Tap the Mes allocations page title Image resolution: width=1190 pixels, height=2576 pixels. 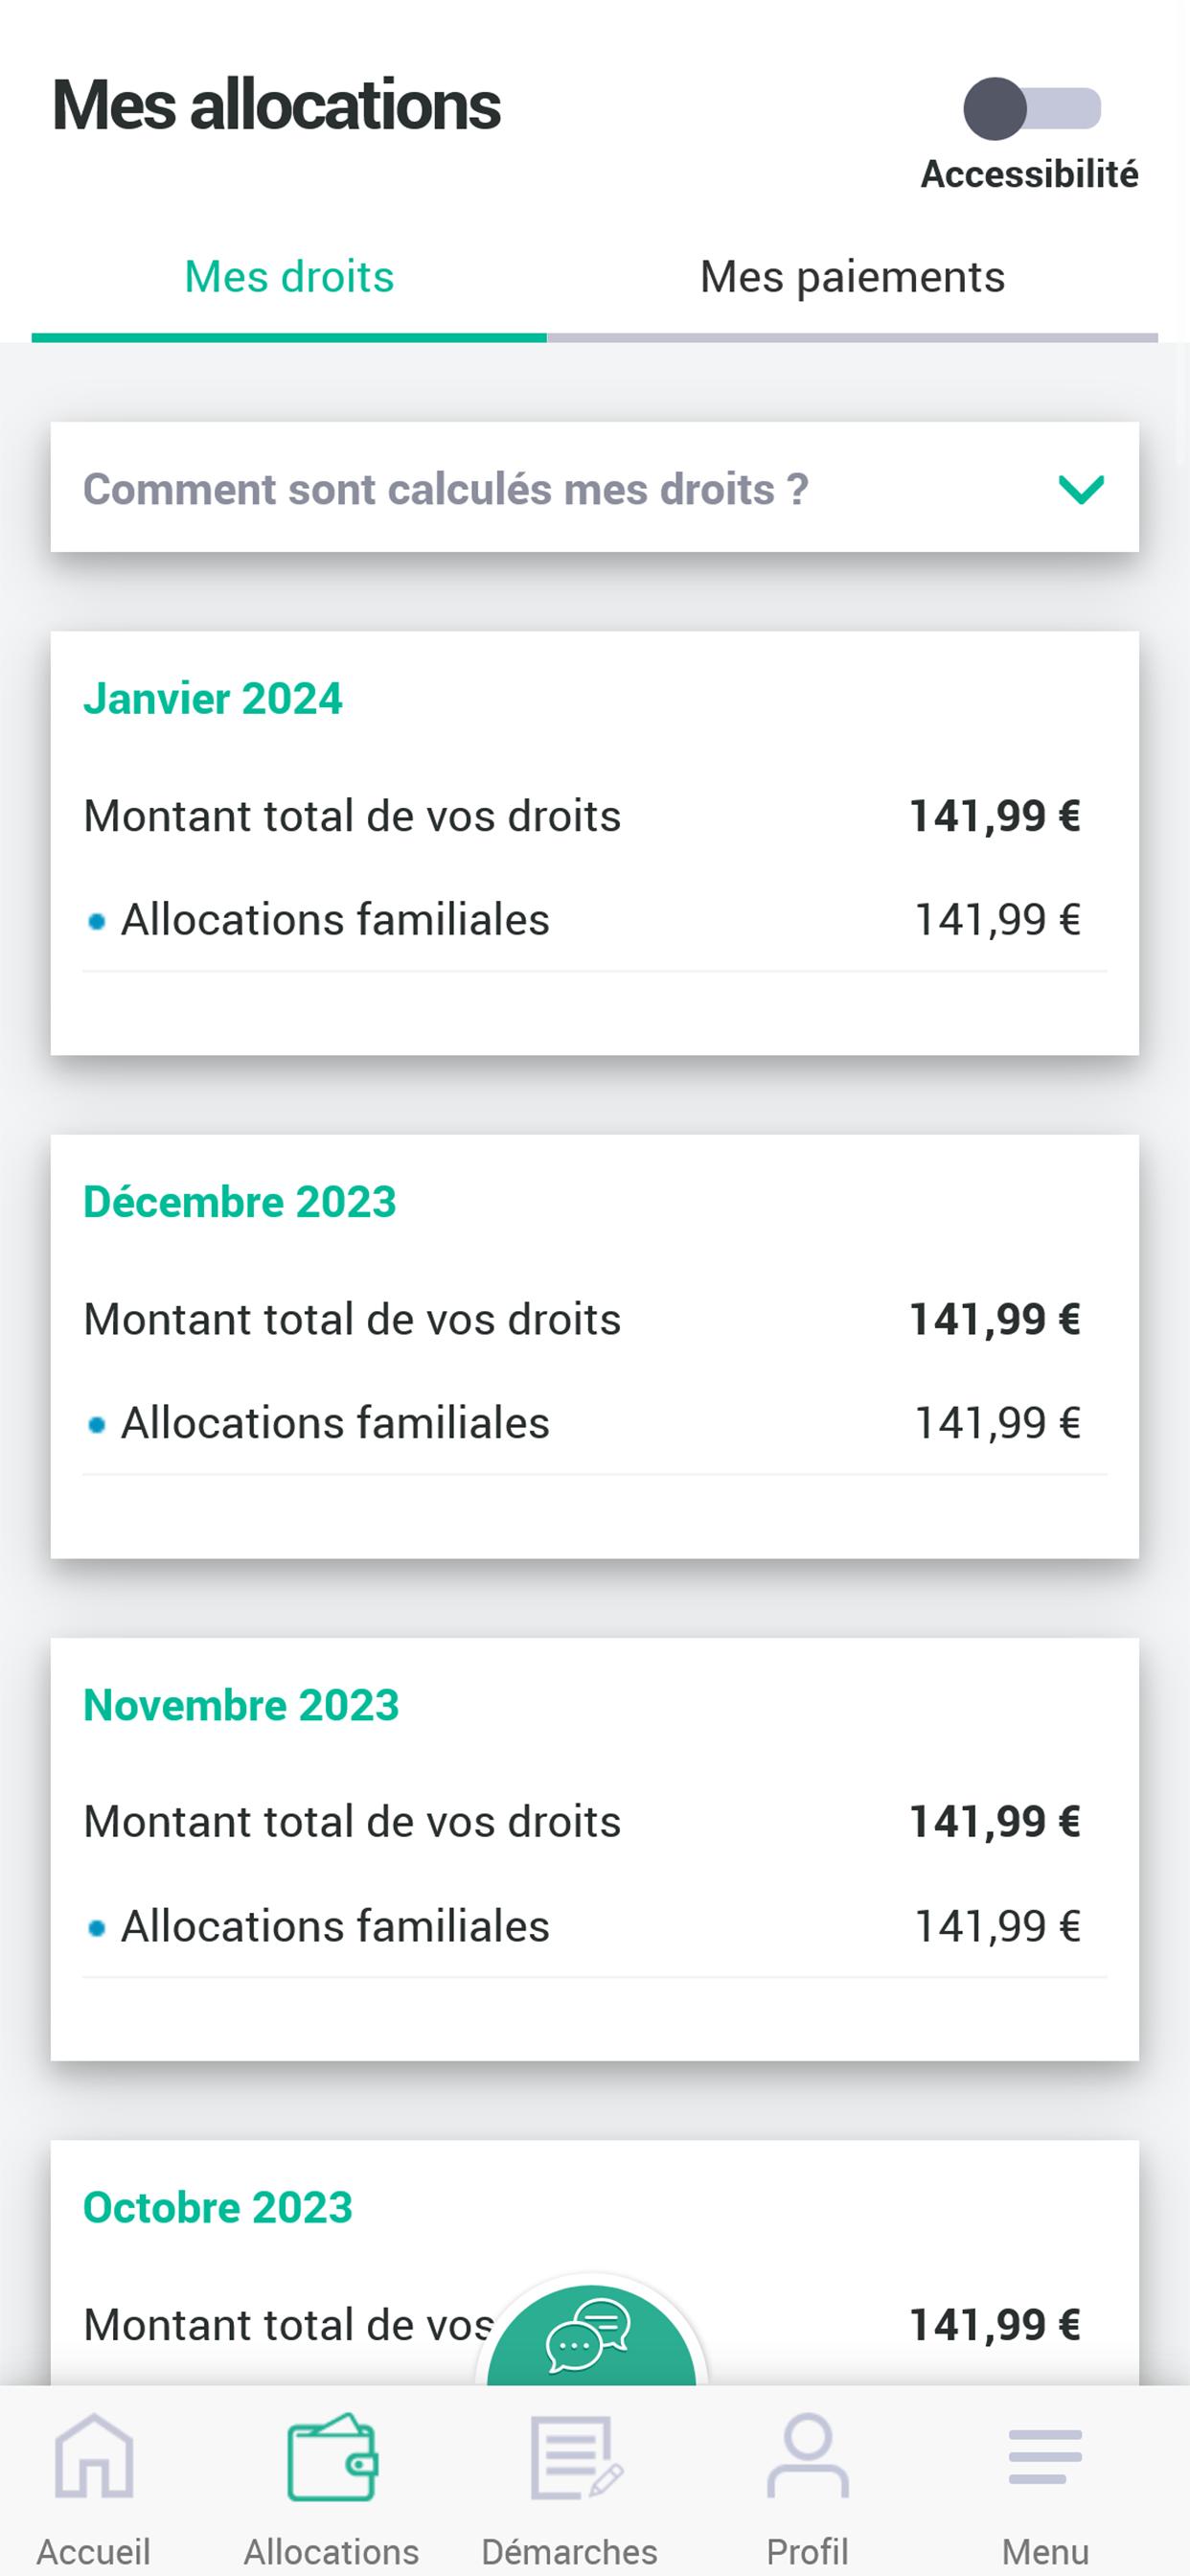(x=276, y=106)
